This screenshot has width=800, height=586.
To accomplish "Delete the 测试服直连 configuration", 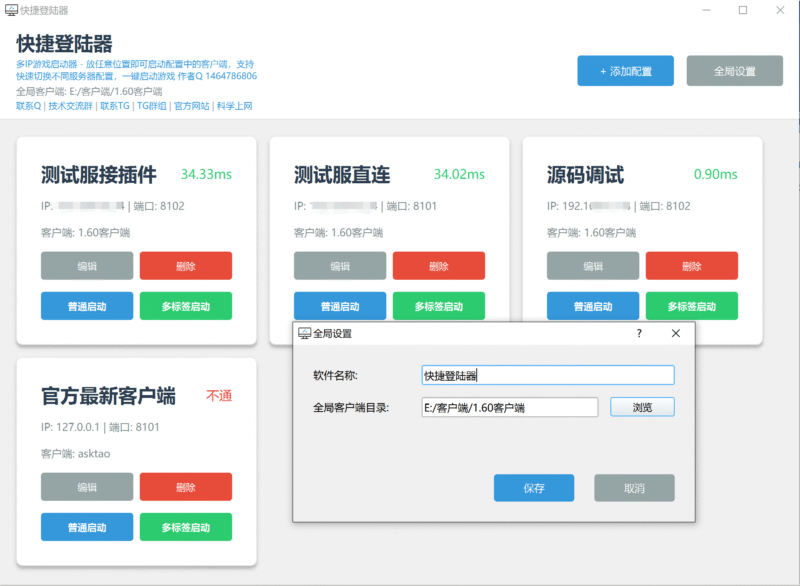I will 439,266.
